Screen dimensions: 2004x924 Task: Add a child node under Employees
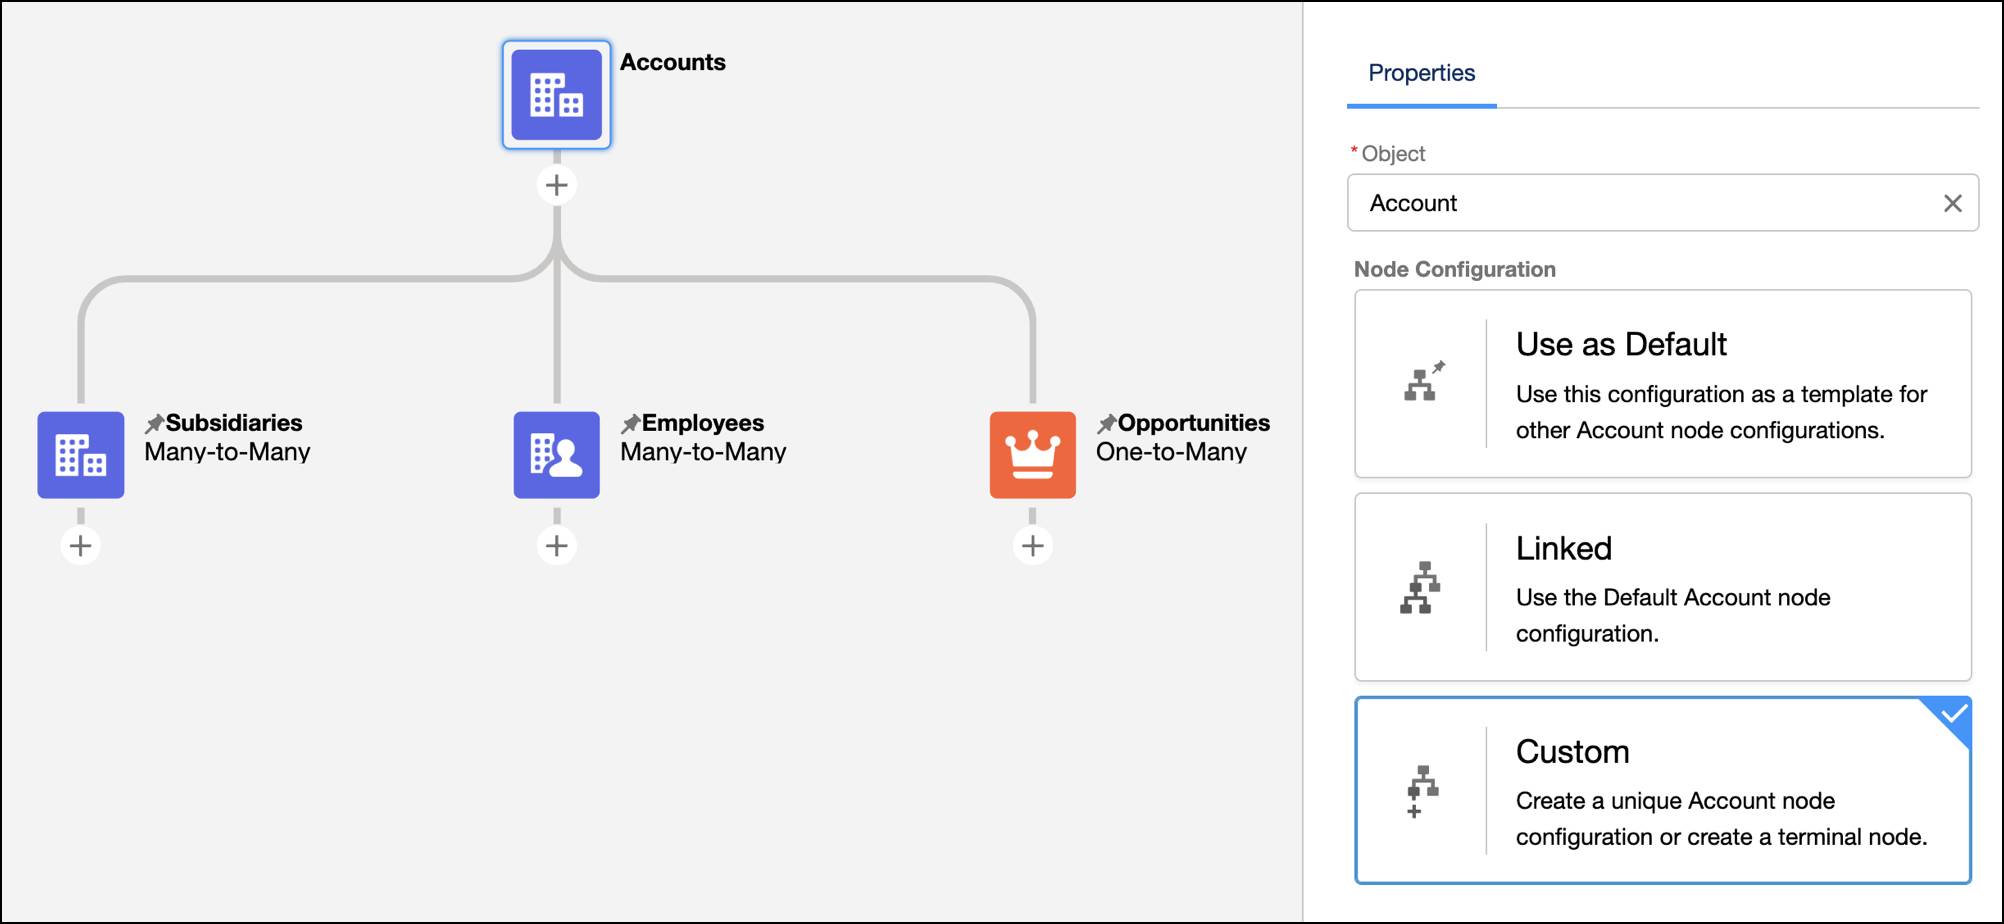click(x=556, y=545)
